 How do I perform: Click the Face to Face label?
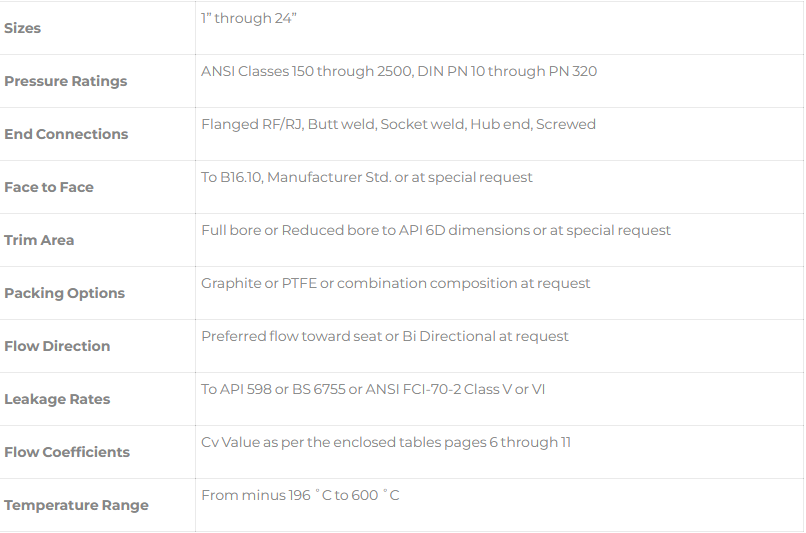(49, 187)
